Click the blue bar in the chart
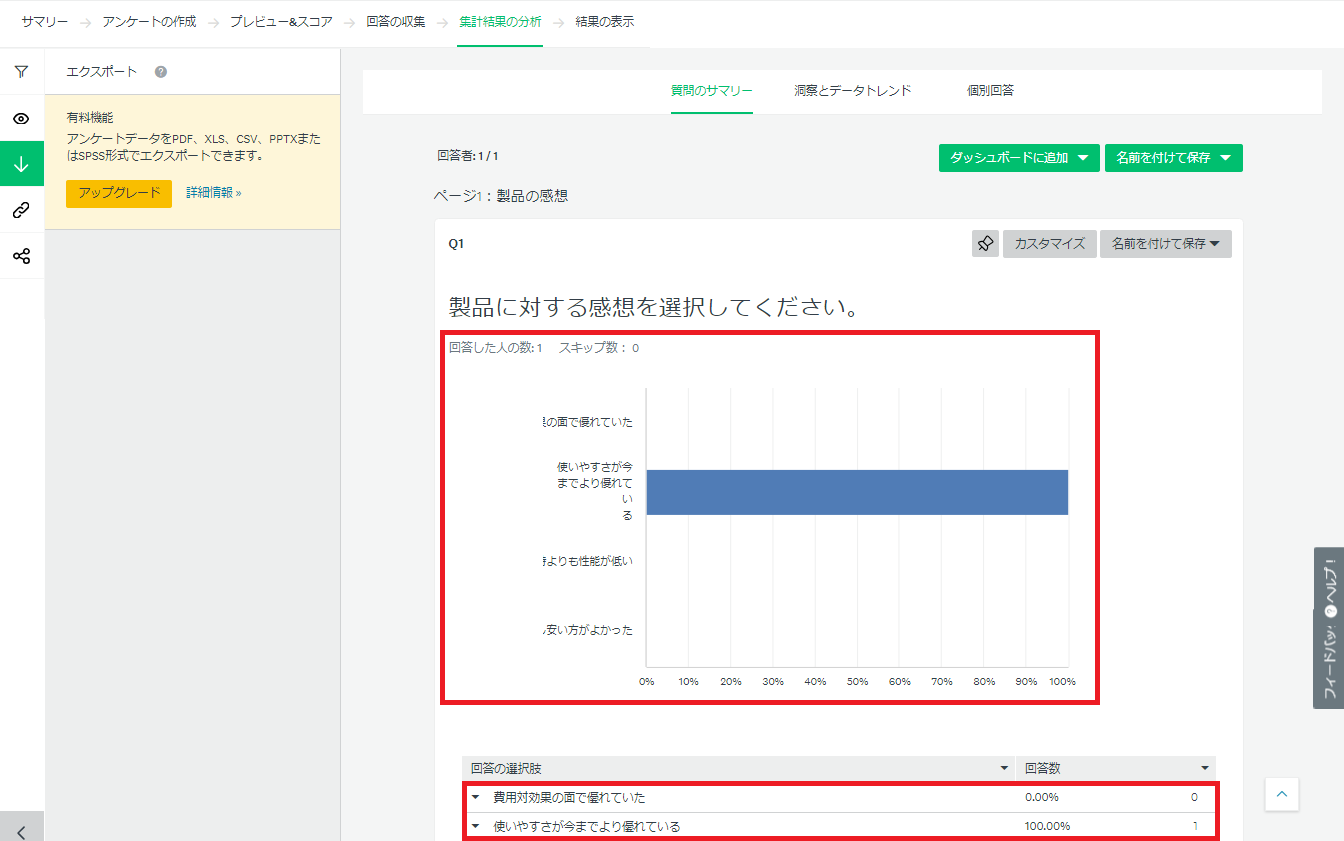This screenshot has height=841, width=1344. click(856, 492)
